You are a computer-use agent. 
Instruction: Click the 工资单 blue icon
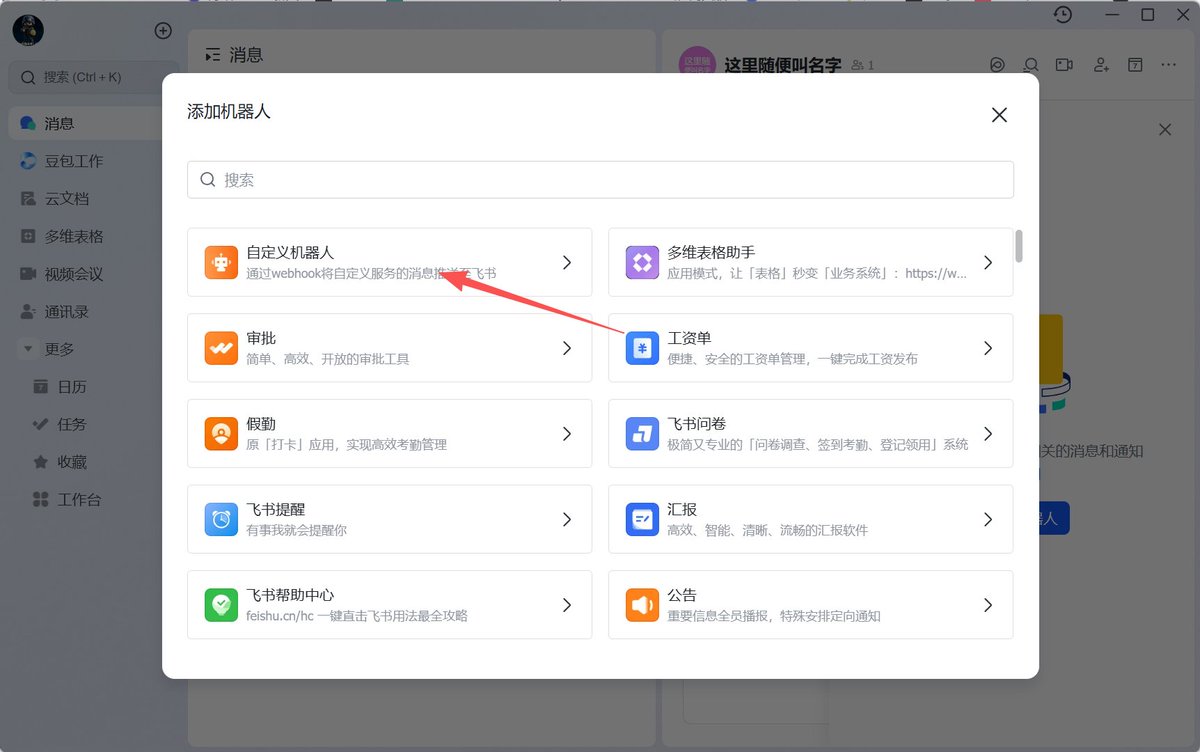642,348
